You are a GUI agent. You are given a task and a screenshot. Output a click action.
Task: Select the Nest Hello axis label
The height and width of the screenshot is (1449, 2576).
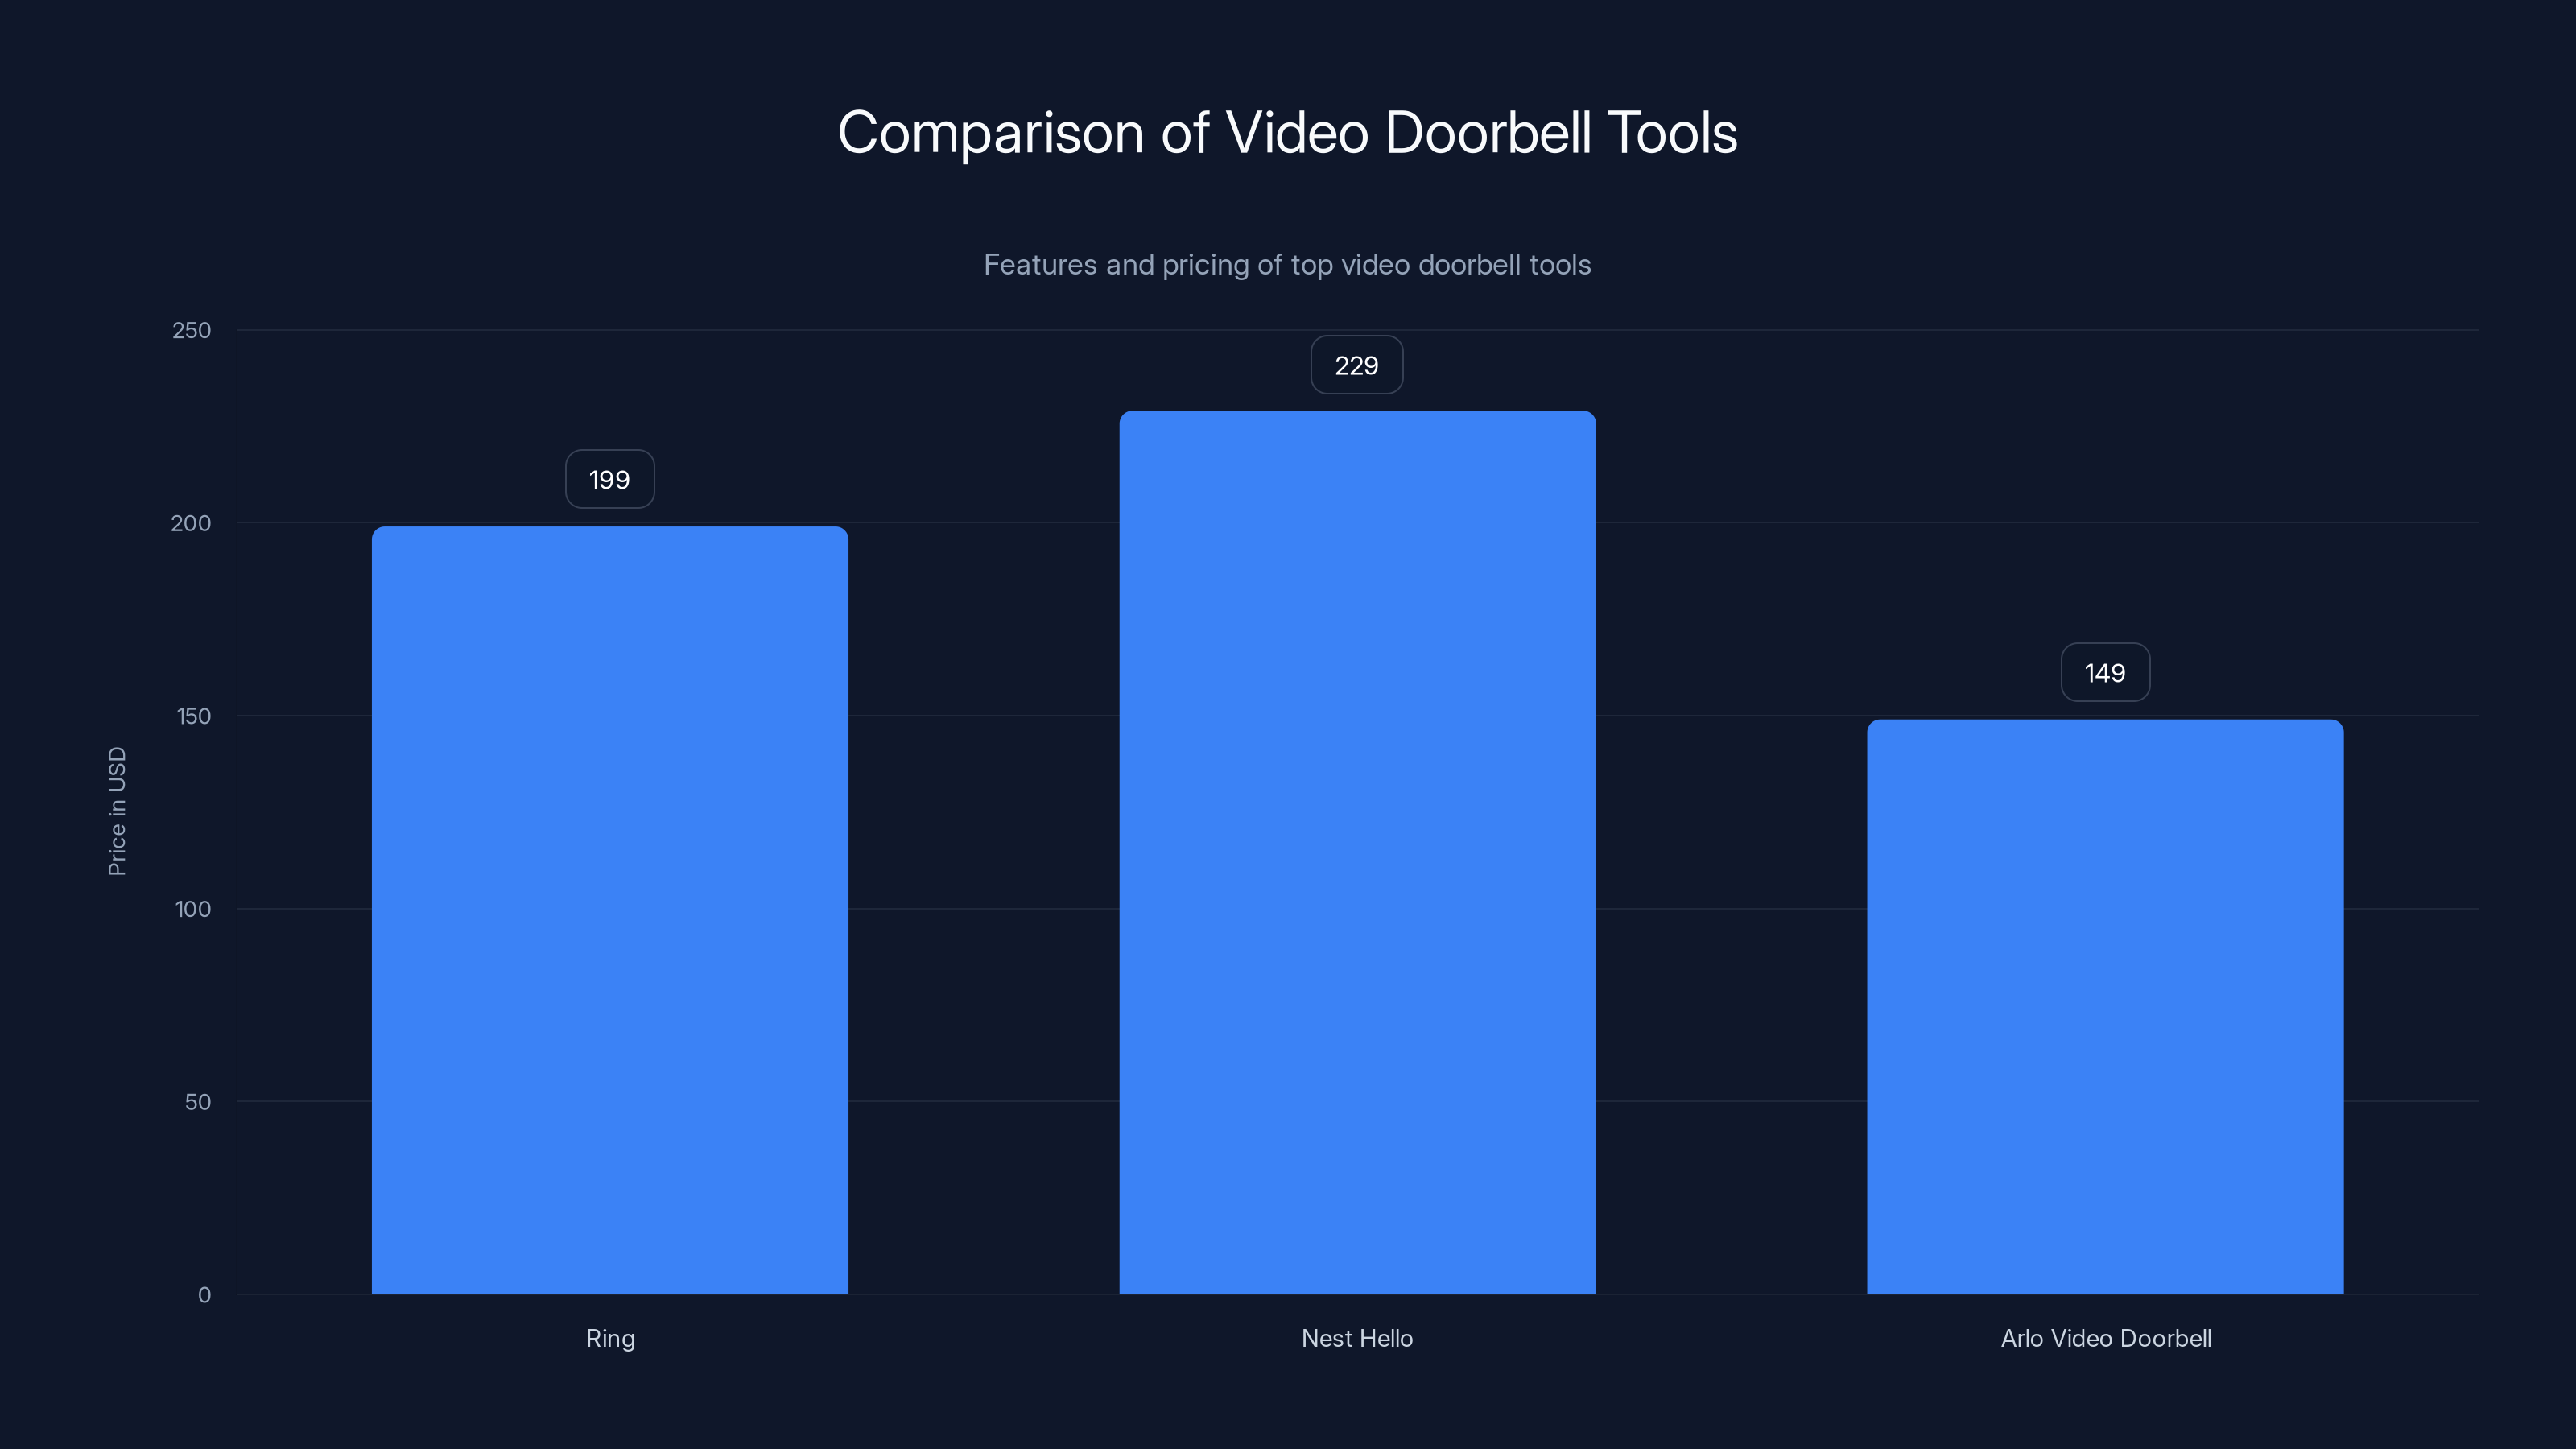click(x=1357, y=1338)
